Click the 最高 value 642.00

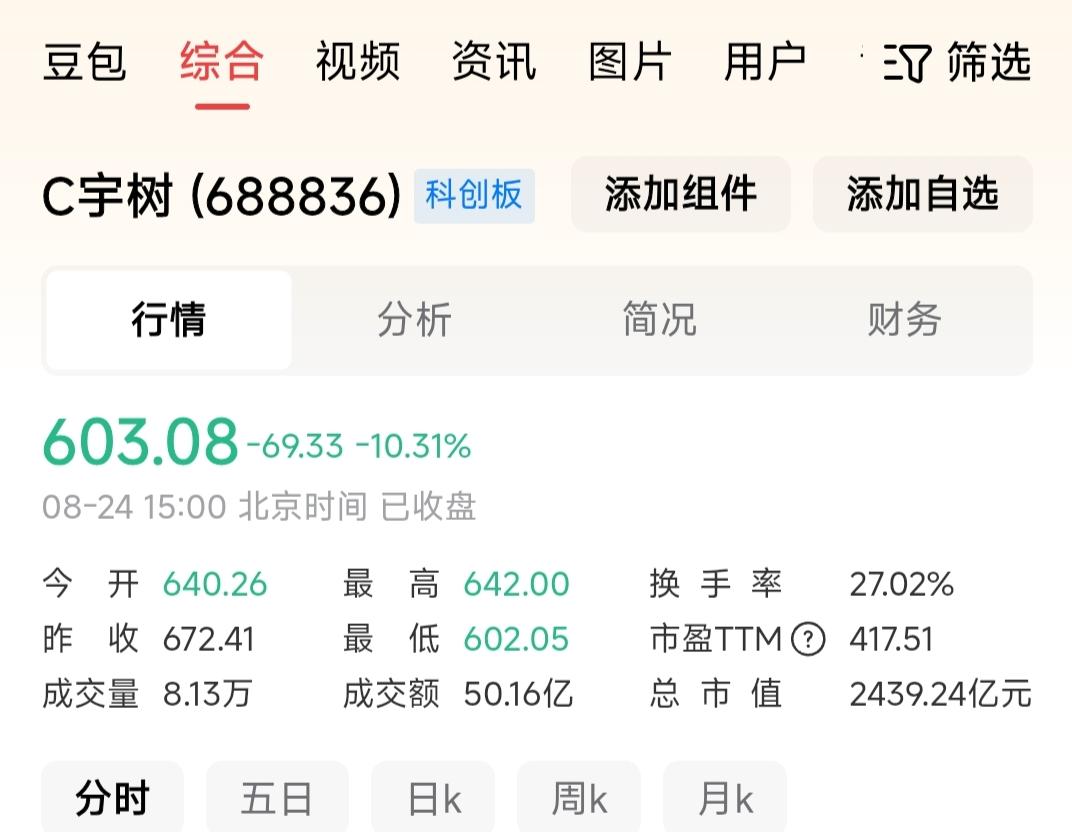[516, 585]
